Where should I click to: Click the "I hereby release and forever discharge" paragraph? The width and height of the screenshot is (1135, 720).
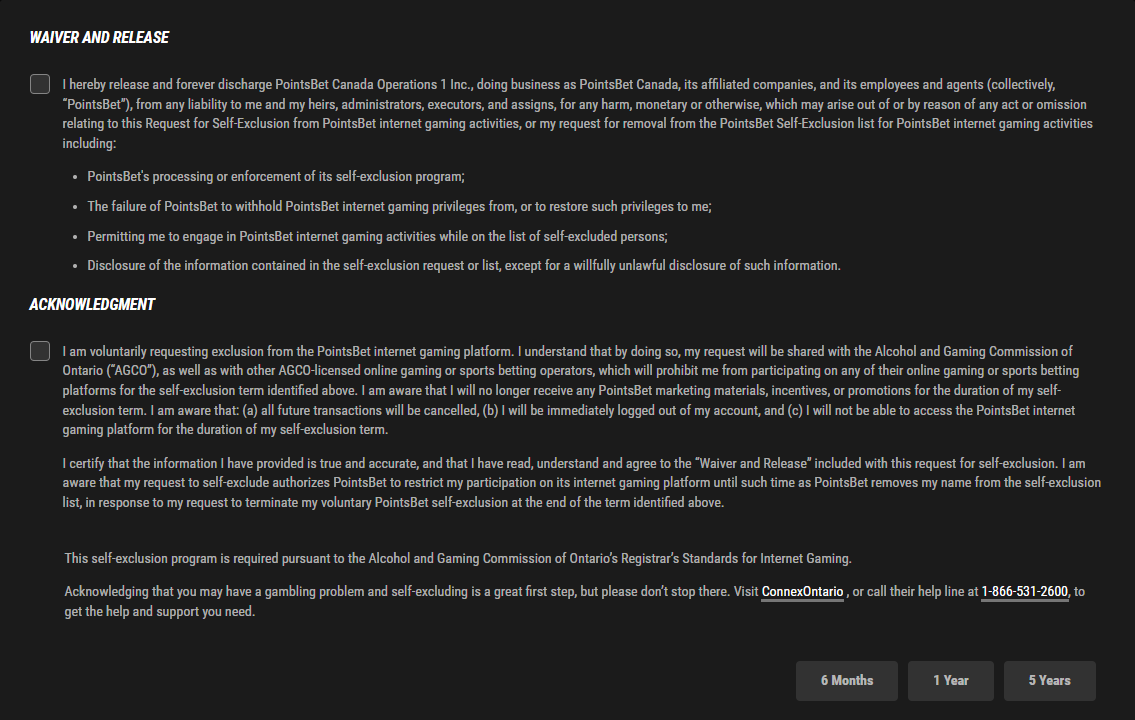point(578,114)
